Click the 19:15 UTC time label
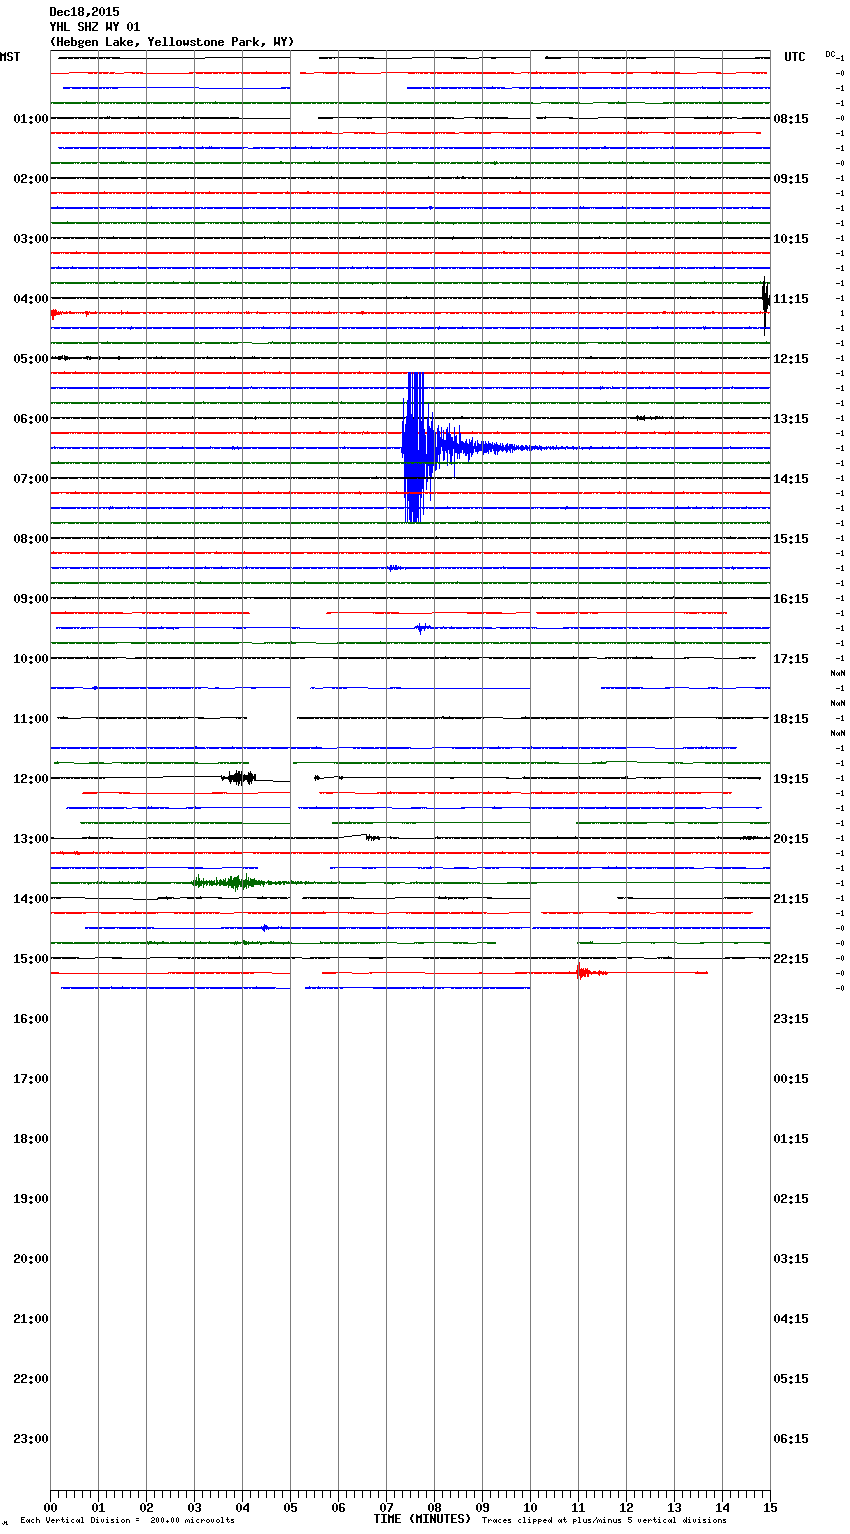The height and width of the screenshot is (1534, 850). point(791,779)
